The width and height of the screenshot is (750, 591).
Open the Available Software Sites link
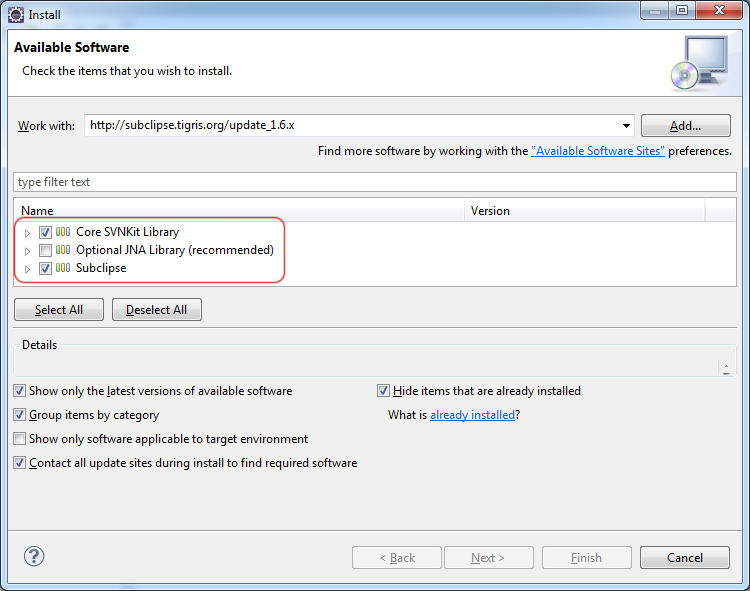click(x=597, y=151)
